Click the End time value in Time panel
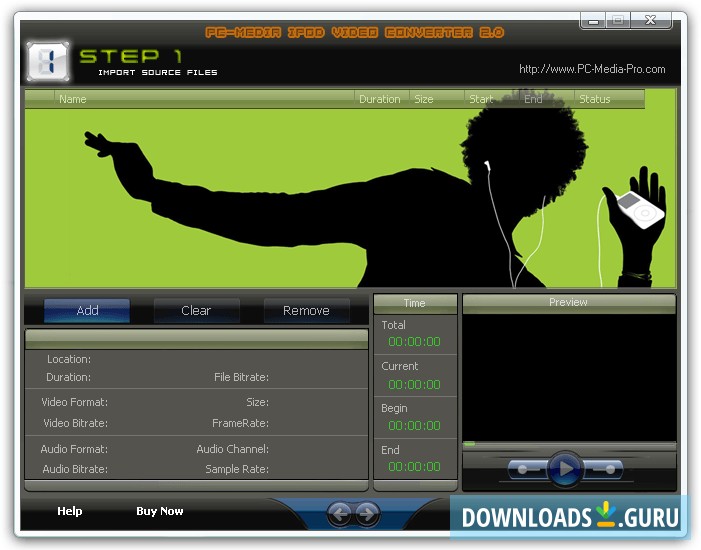Image resolution: width=701 pixels, height=550 pixels. 414,467
